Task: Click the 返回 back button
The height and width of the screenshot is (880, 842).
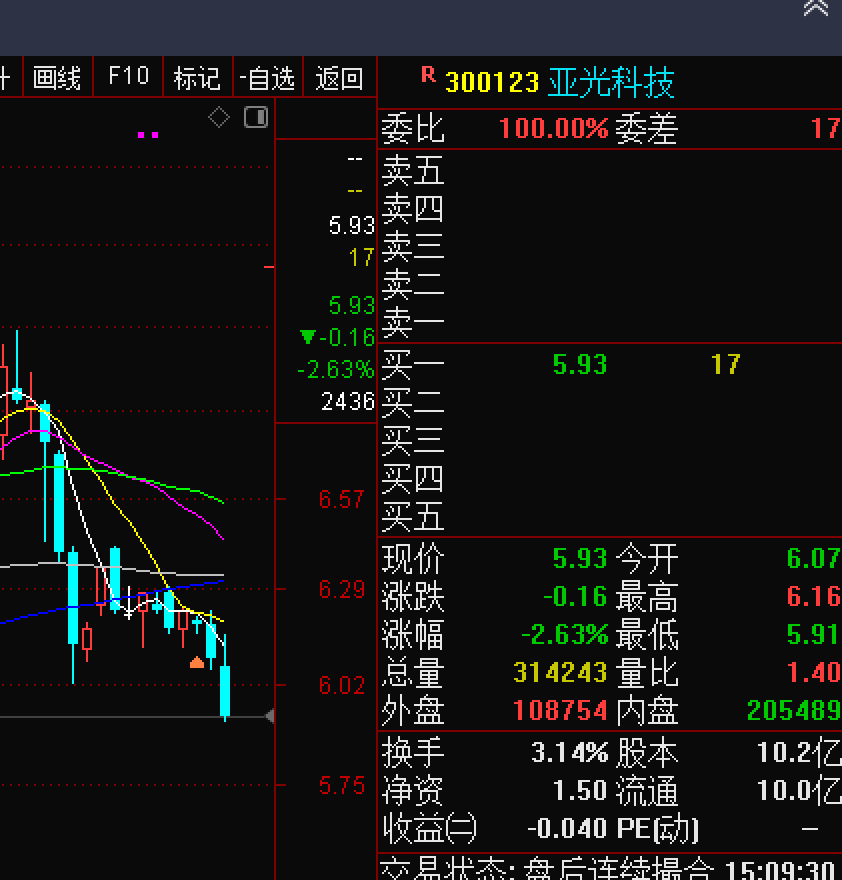Action: [339, 77]
